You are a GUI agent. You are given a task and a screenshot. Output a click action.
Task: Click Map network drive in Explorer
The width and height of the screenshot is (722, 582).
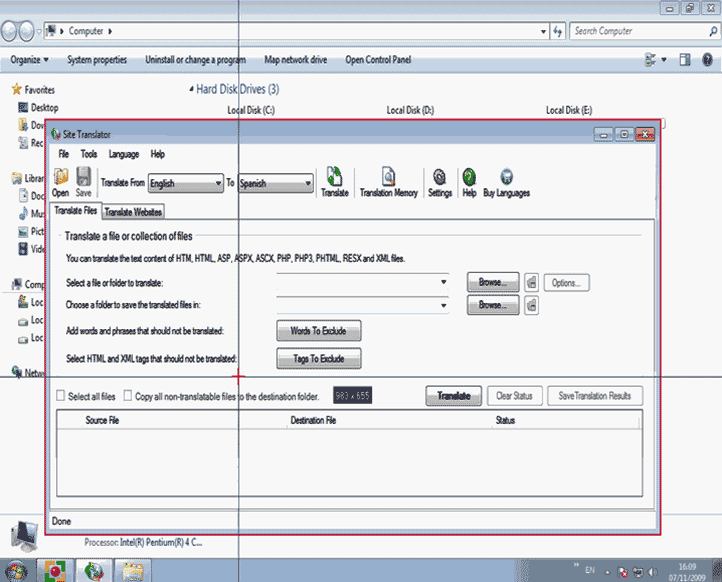pos(296,60)
